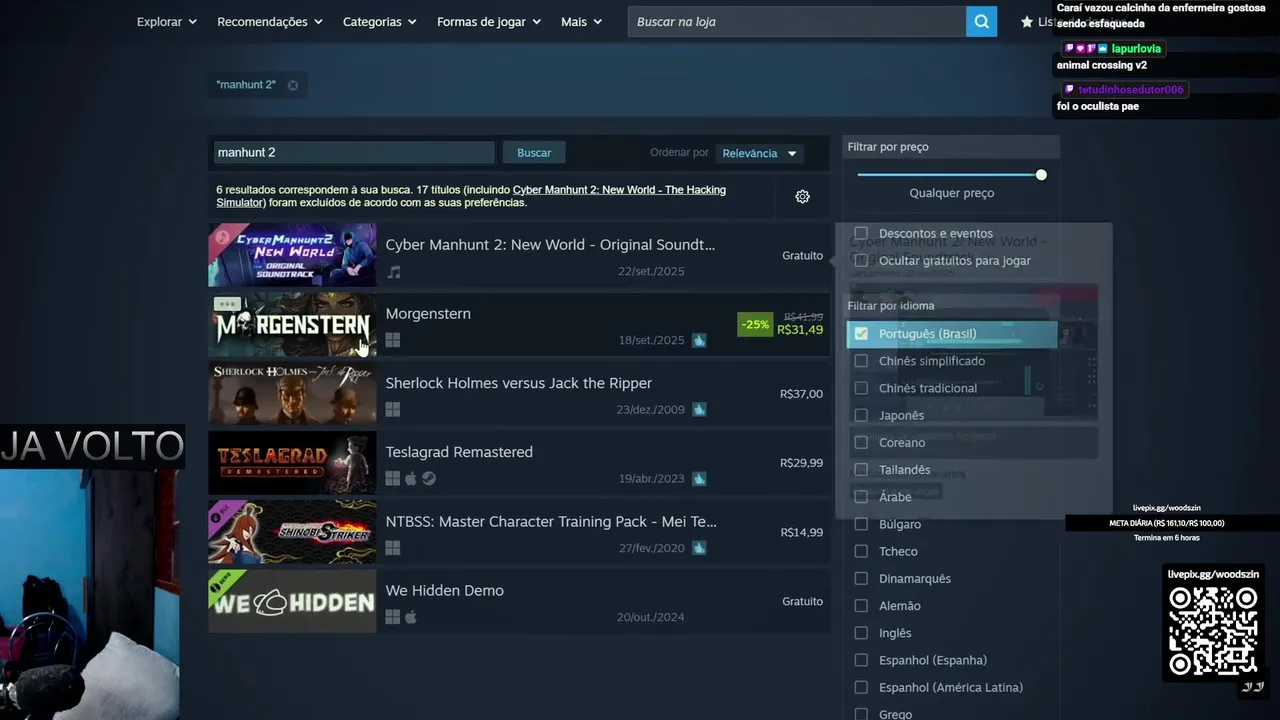Click review thumbs-up icon on Teslagrad row
The height and width of the screenshot is (720, 1280).
(x=699, y=479)
